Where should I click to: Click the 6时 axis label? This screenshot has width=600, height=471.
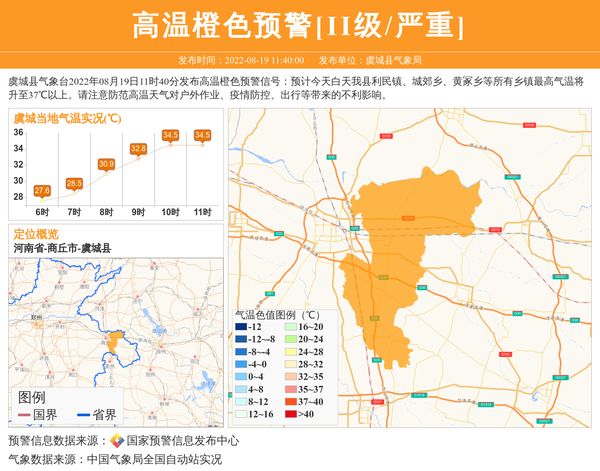click(42, 212)
